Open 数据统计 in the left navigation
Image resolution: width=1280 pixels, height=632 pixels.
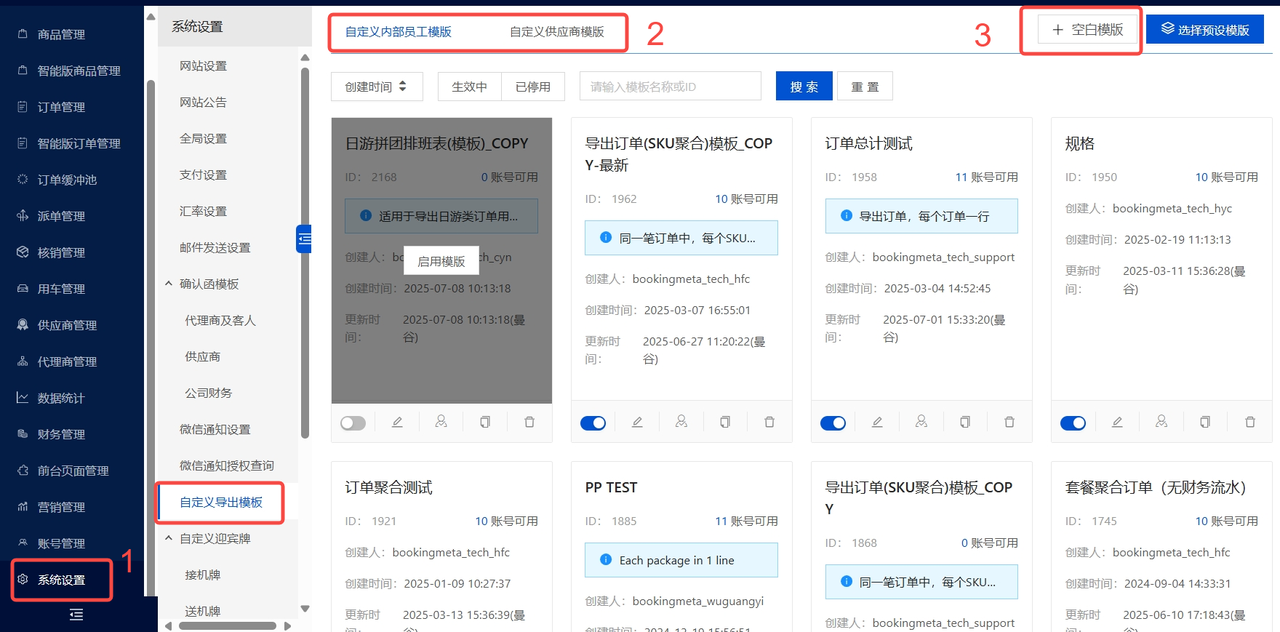coord(61,398)
